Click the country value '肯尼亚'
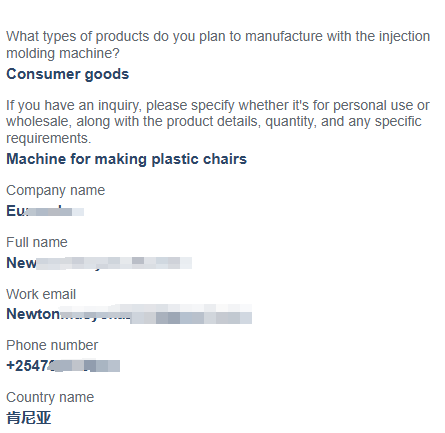445x433 pixels. tap(29, 418)
